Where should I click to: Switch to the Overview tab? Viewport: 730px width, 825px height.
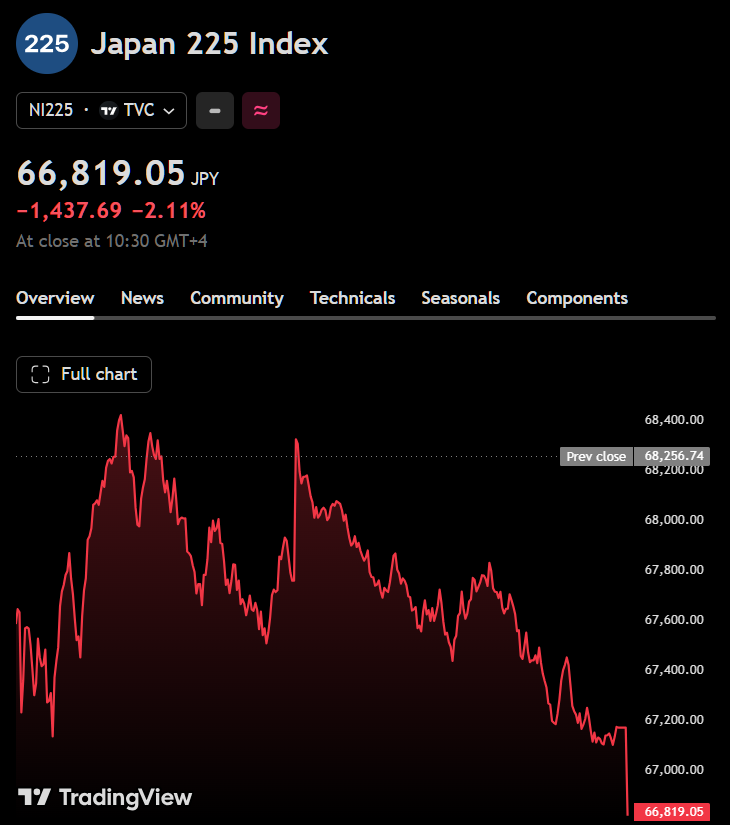coord(55,298)
